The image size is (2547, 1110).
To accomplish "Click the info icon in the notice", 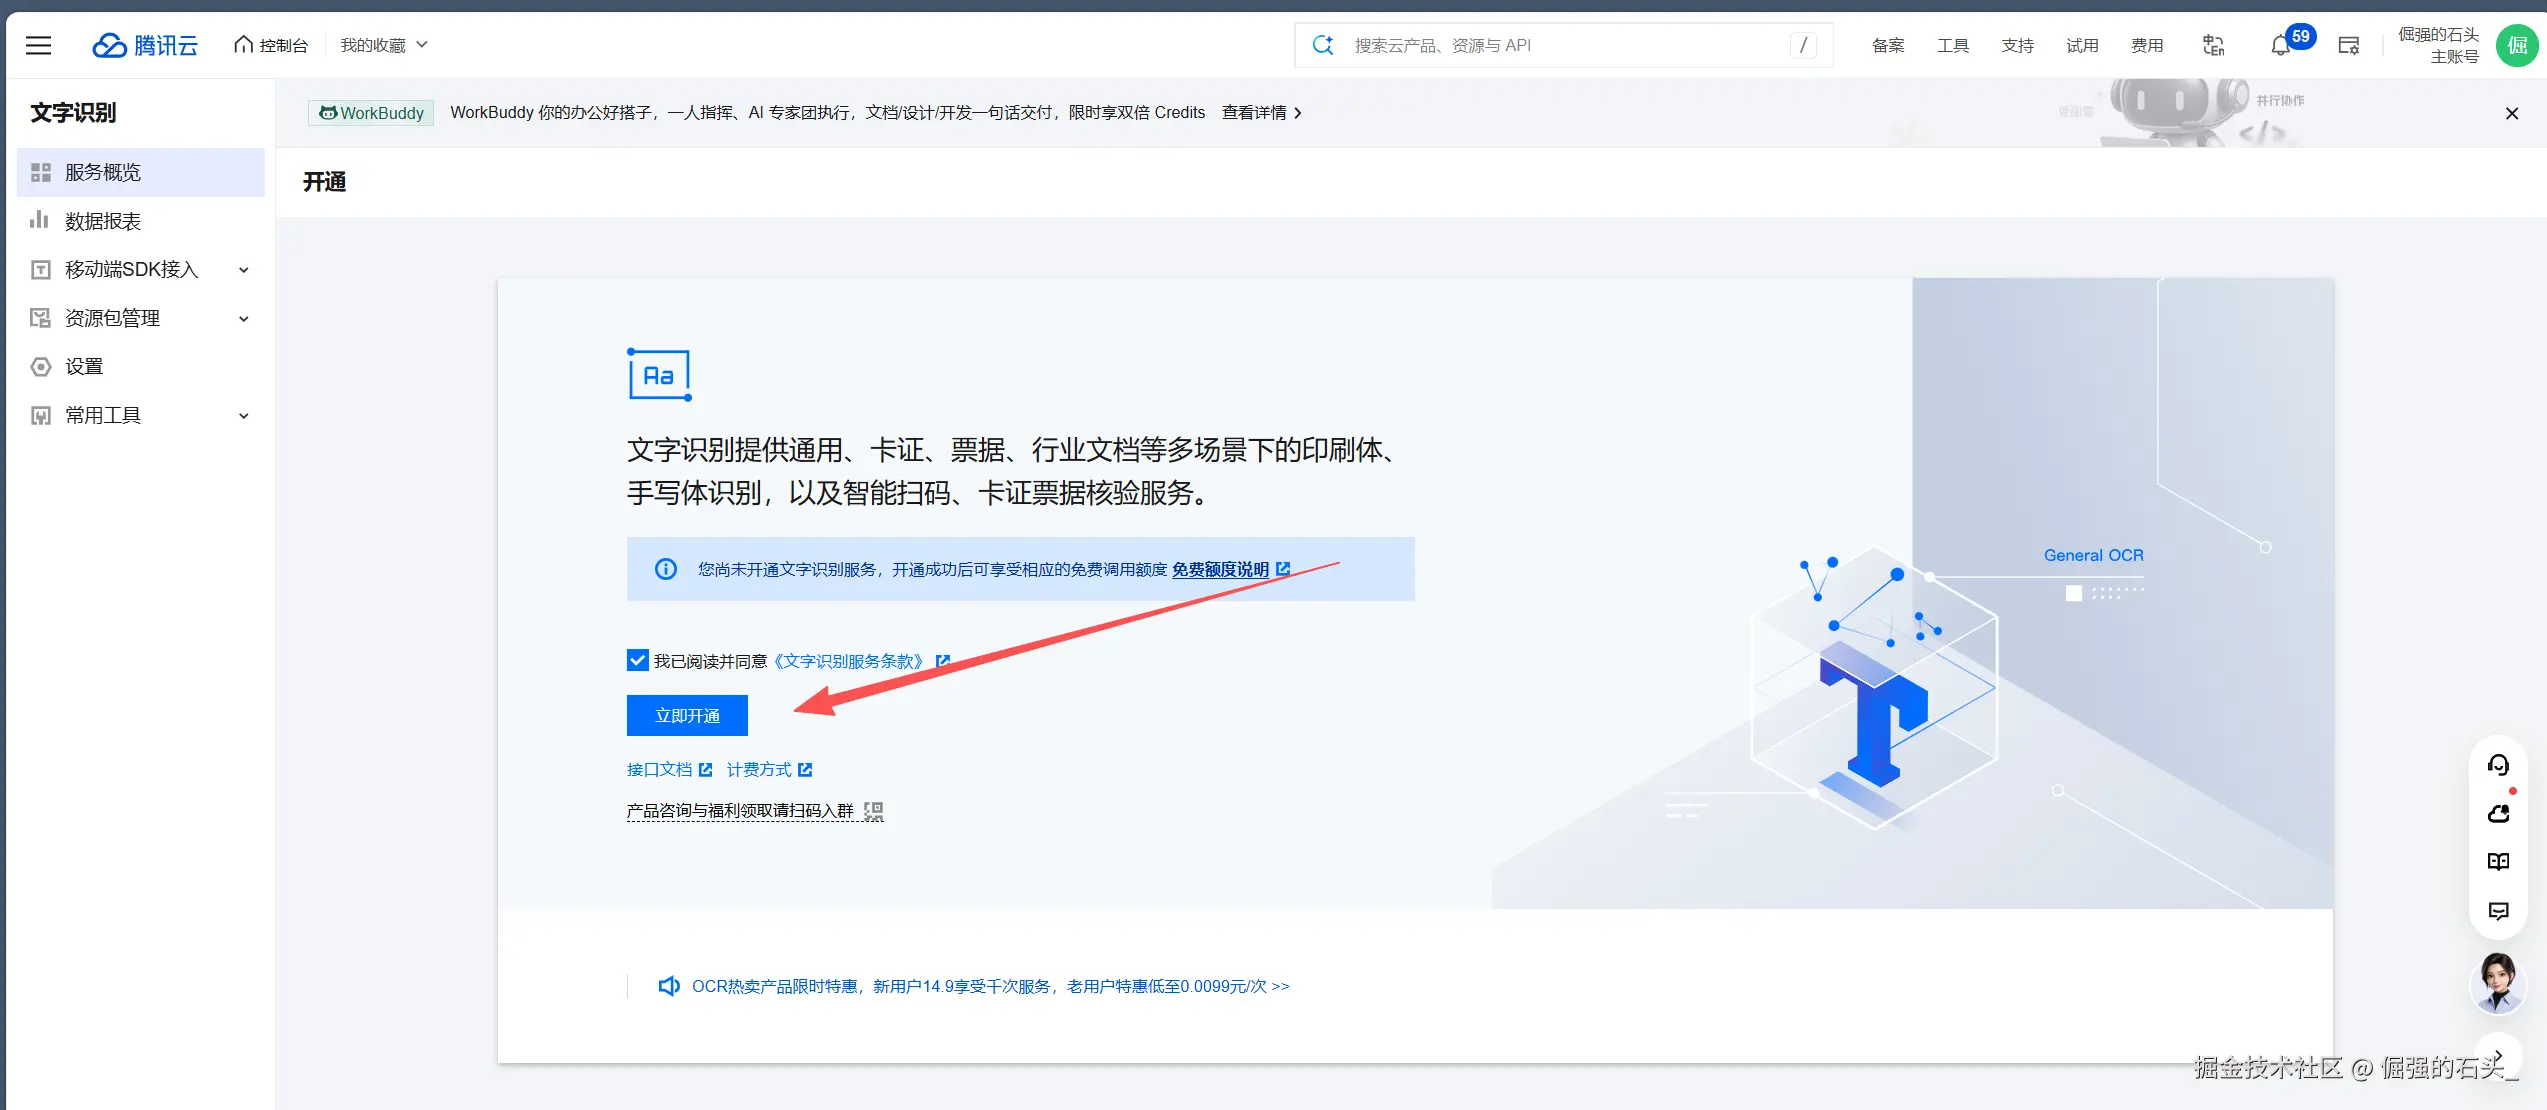I will (665, 569).
